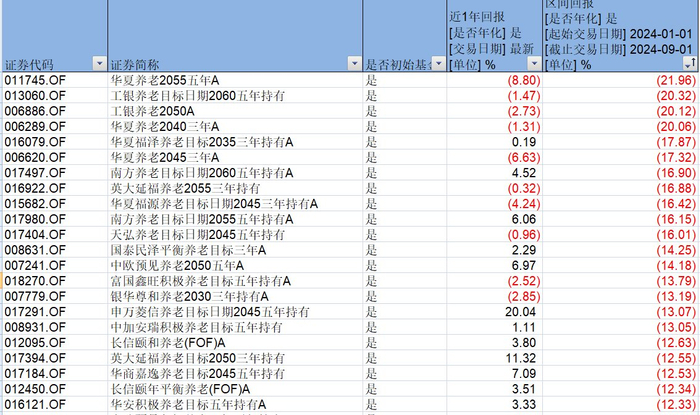This screenshot has height=415, width=700.
Task: Click fund name 国泰民泽平衡养老目标三年A
Action: point(188,250)
